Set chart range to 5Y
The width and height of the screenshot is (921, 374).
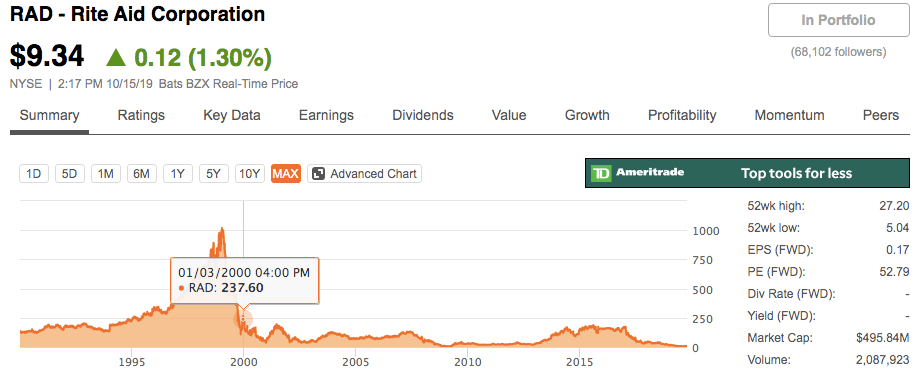pos(214,174)
